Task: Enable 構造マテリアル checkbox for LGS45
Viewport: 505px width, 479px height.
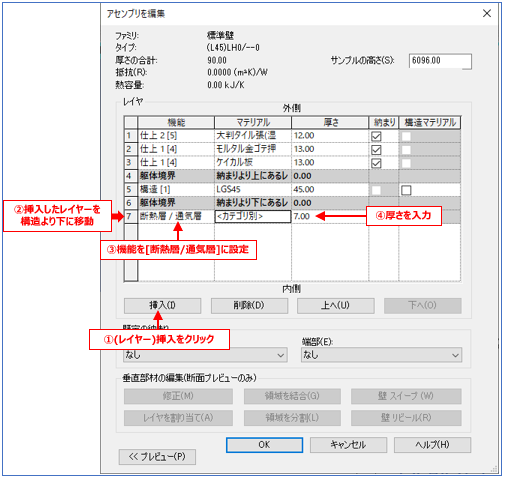Action: click(x=406, y=190)
